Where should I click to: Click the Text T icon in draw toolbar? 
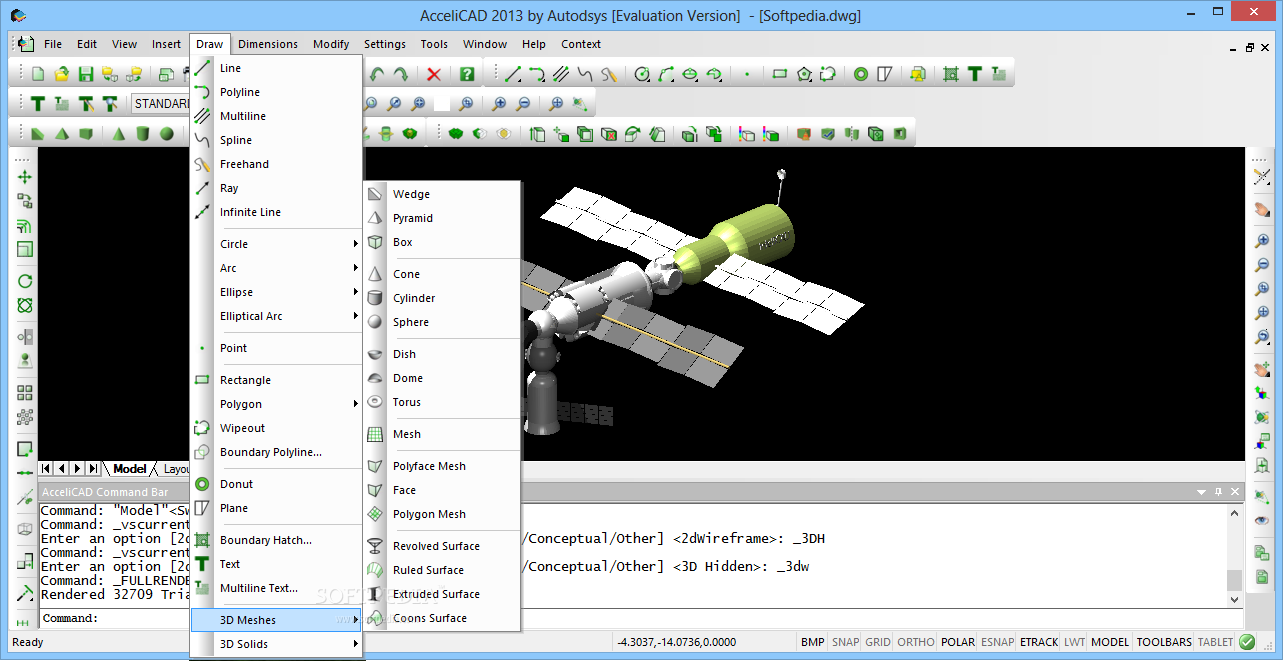[975, 74]
